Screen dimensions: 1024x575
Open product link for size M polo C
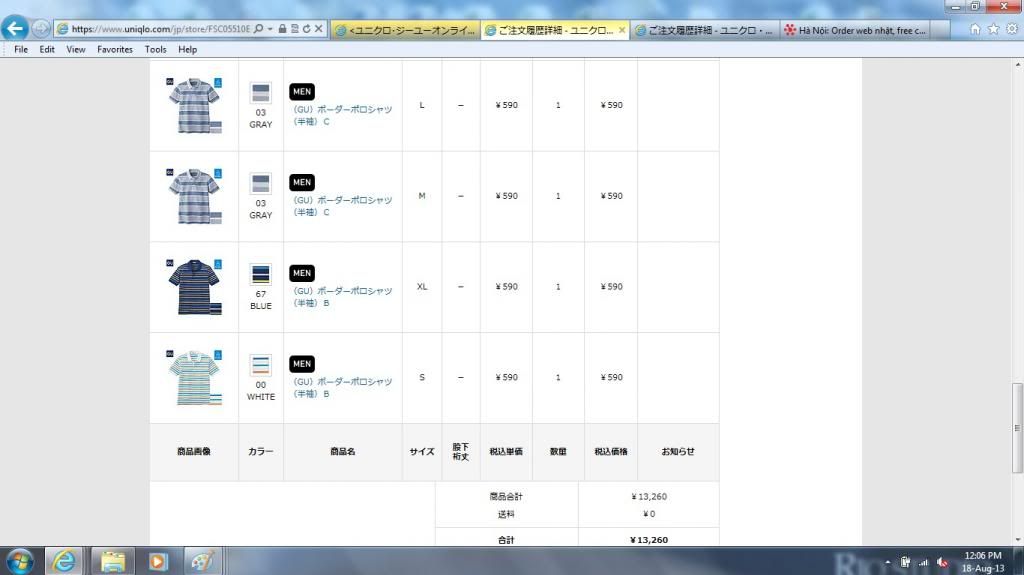pyautogui.click(x=342, y=206)
